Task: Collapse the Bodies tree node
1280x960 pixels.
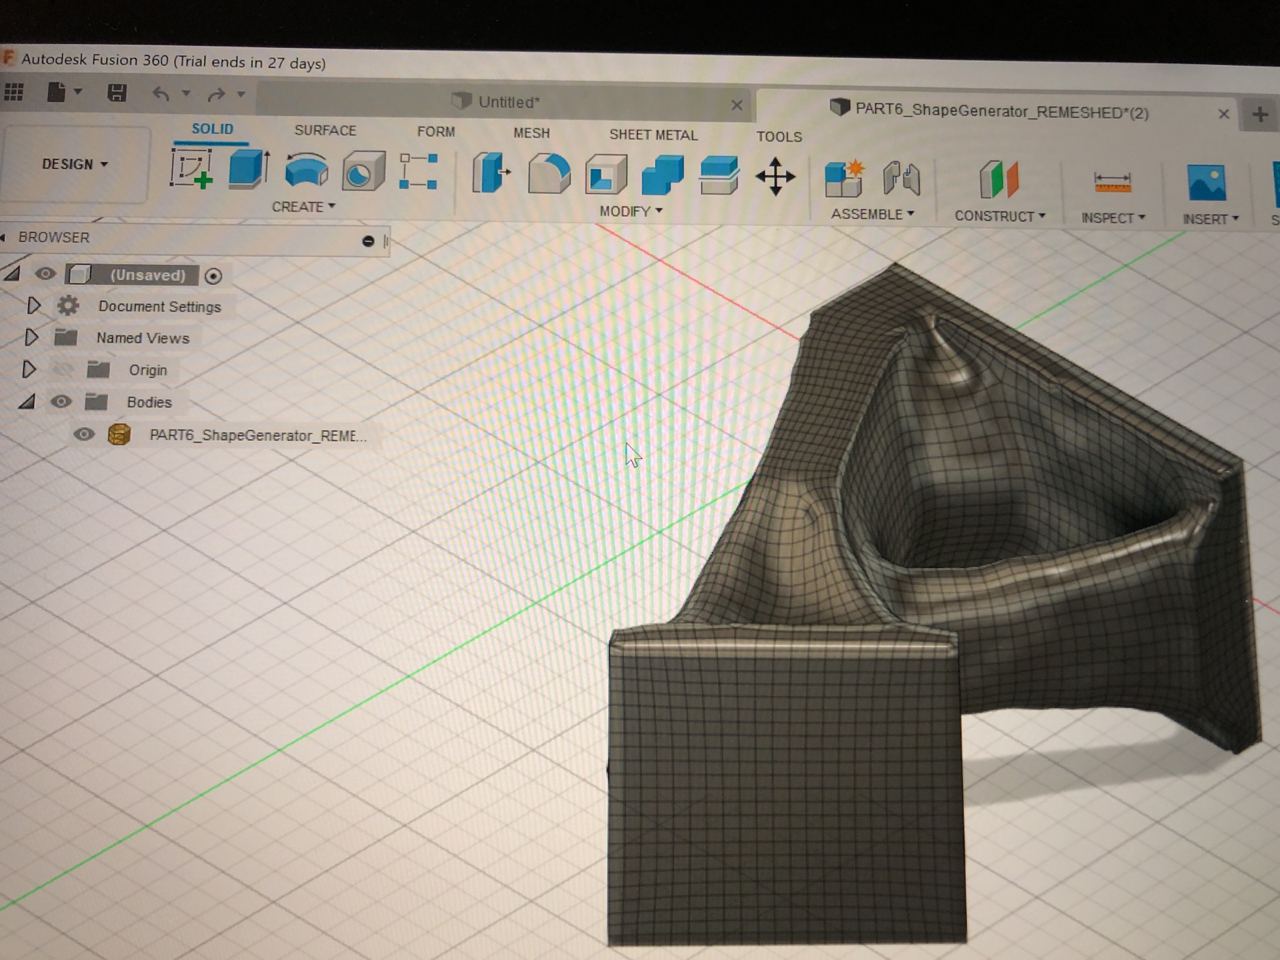Action: point(27,401)
